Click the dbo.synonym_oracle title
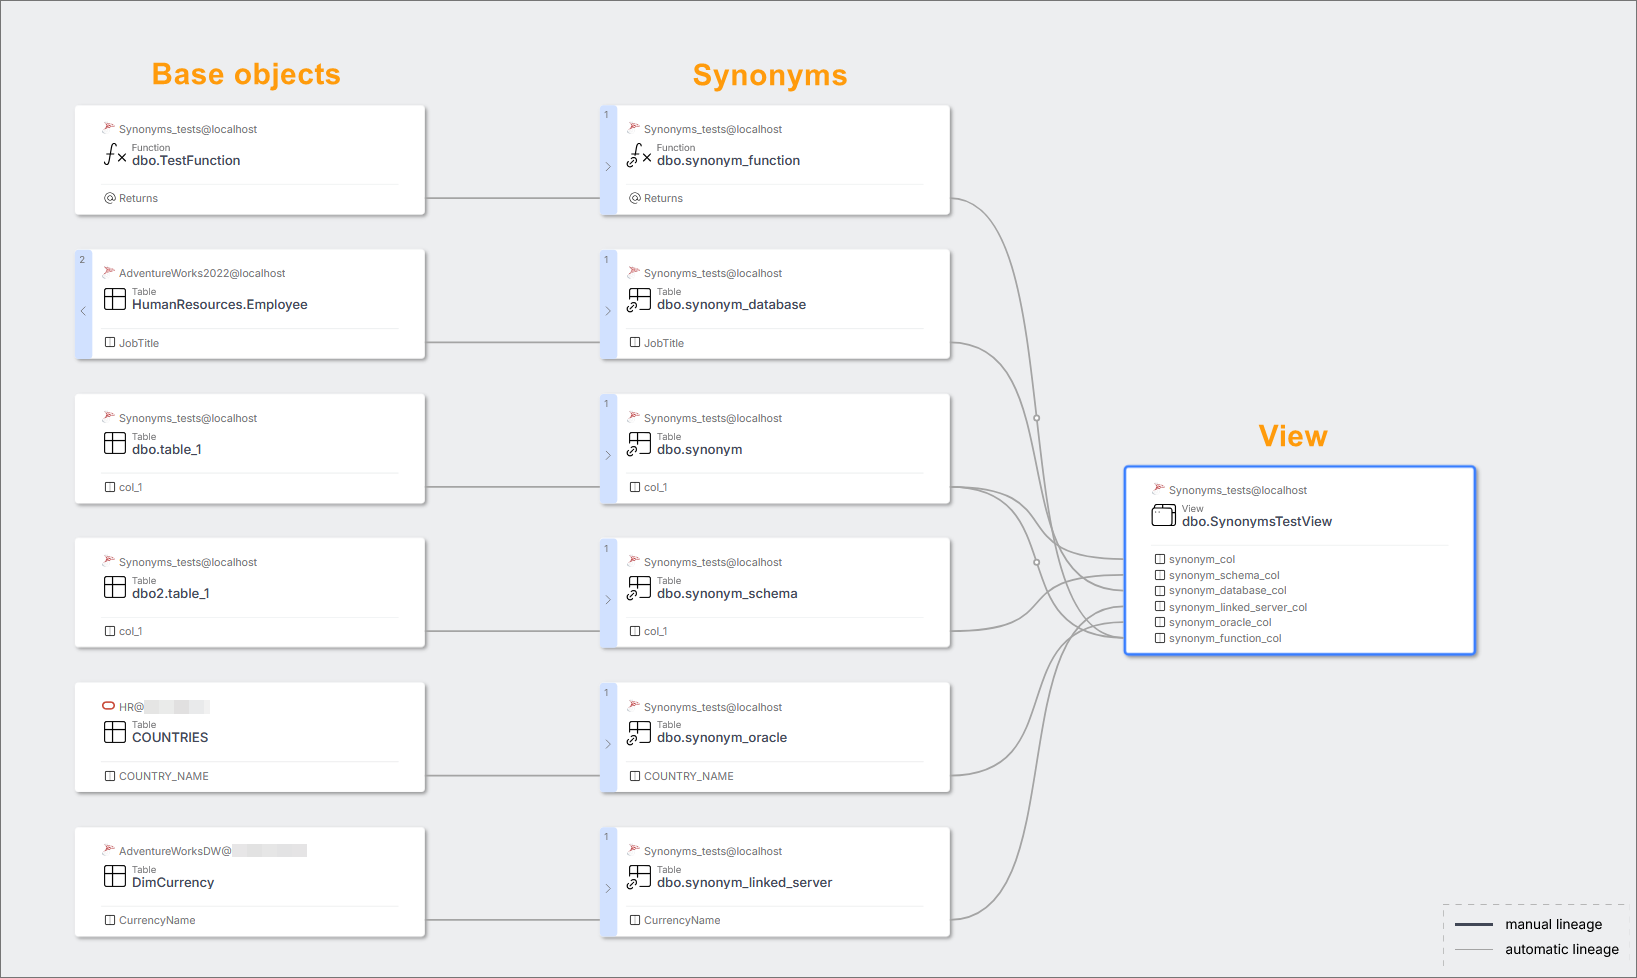This screenshot has width=1637, height=978. coord(722,737)
